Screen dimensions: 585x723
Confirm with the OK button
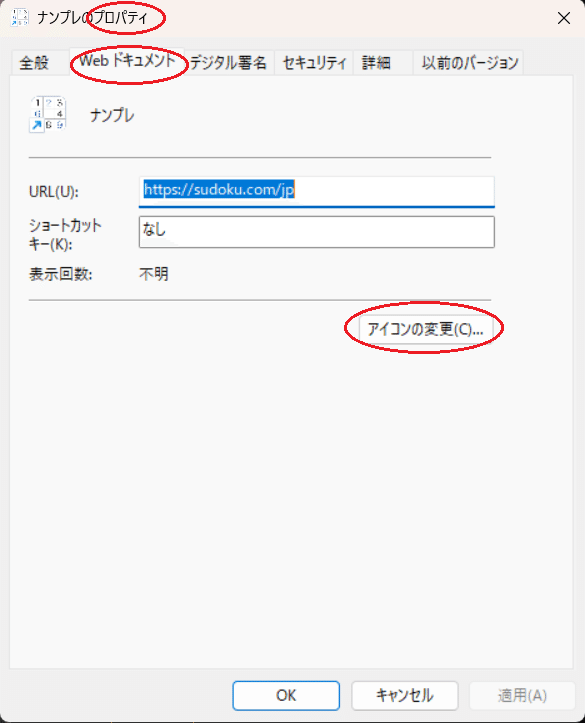[x=286, y=695]
